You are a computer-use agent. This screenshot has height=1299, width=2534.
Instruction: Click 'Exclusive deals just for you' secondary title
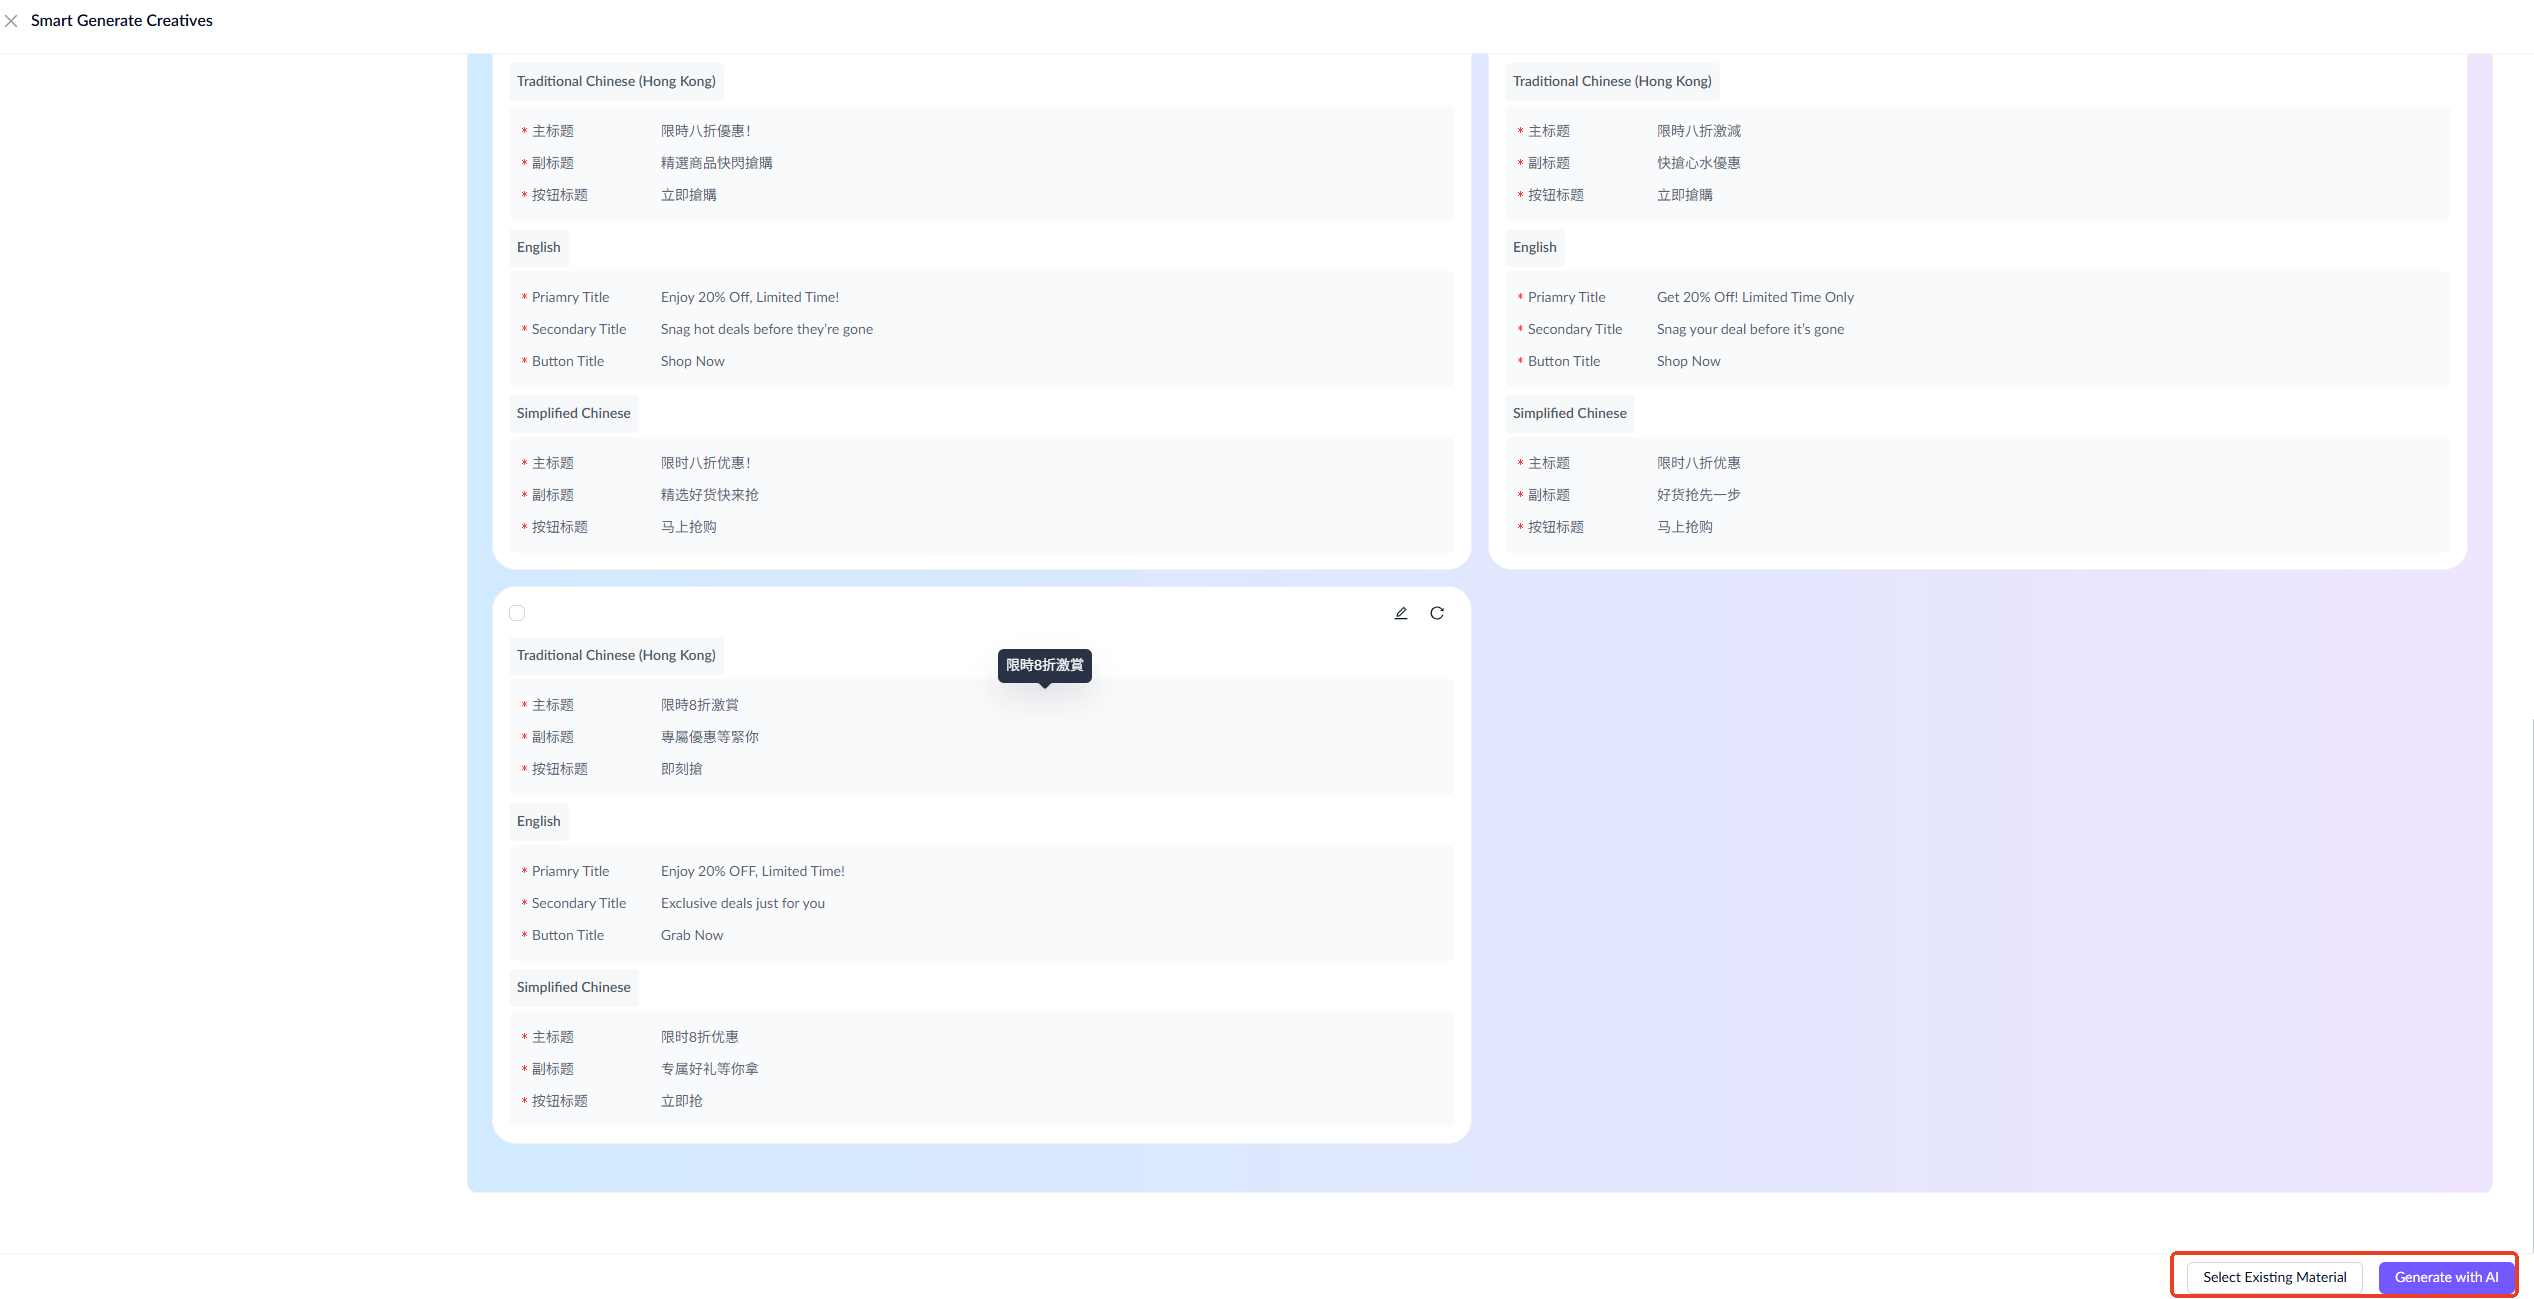pos(742,903)
